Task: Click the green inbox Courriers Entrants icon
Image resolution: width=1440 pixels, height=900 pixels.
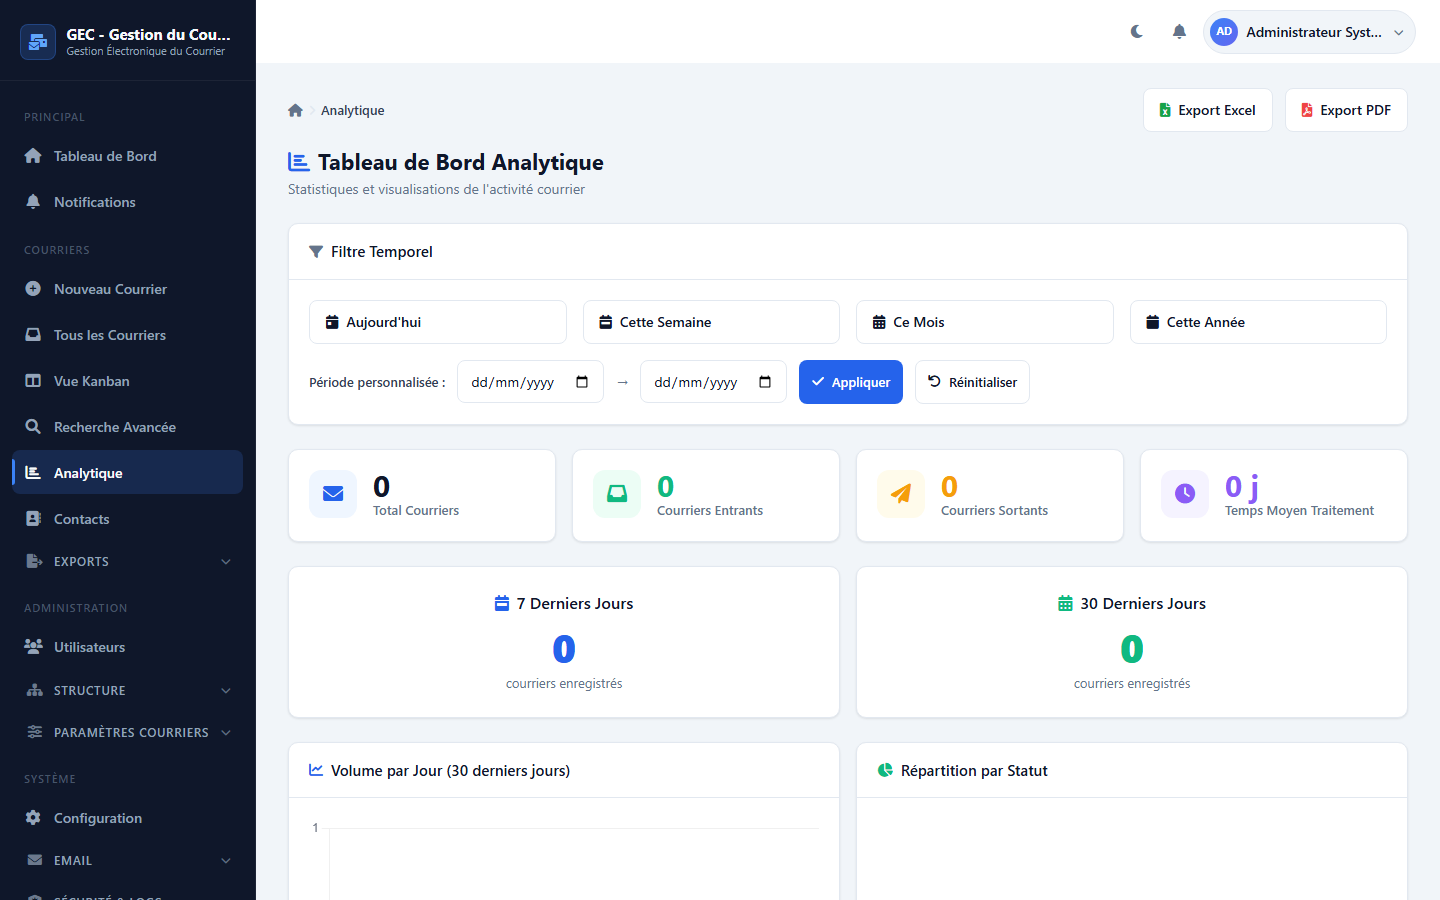Action: click(617, 494)
